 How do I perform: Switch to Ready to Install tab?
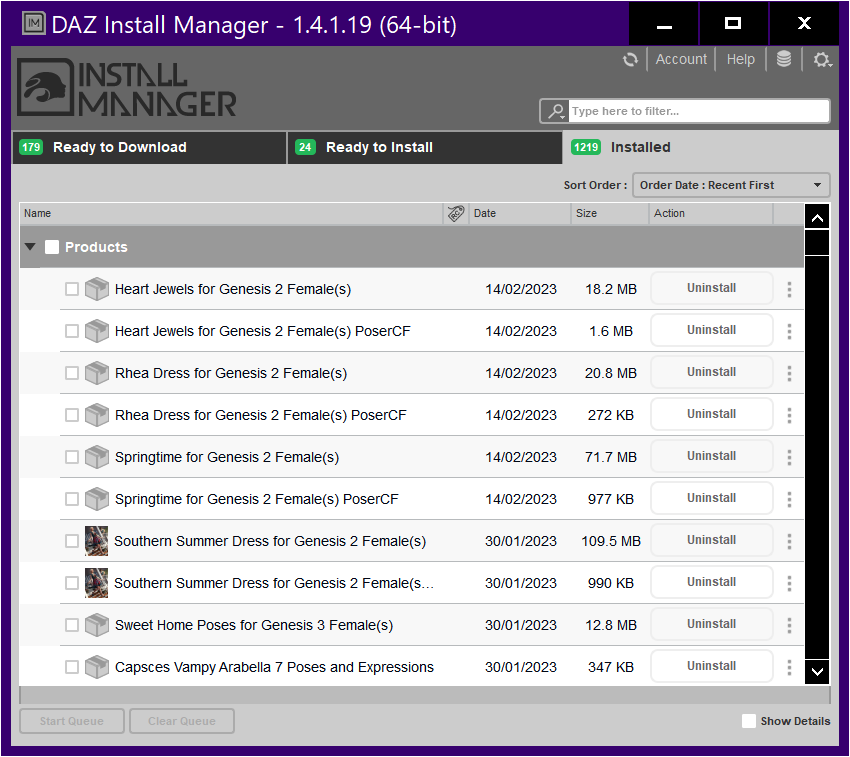point(424,147)
